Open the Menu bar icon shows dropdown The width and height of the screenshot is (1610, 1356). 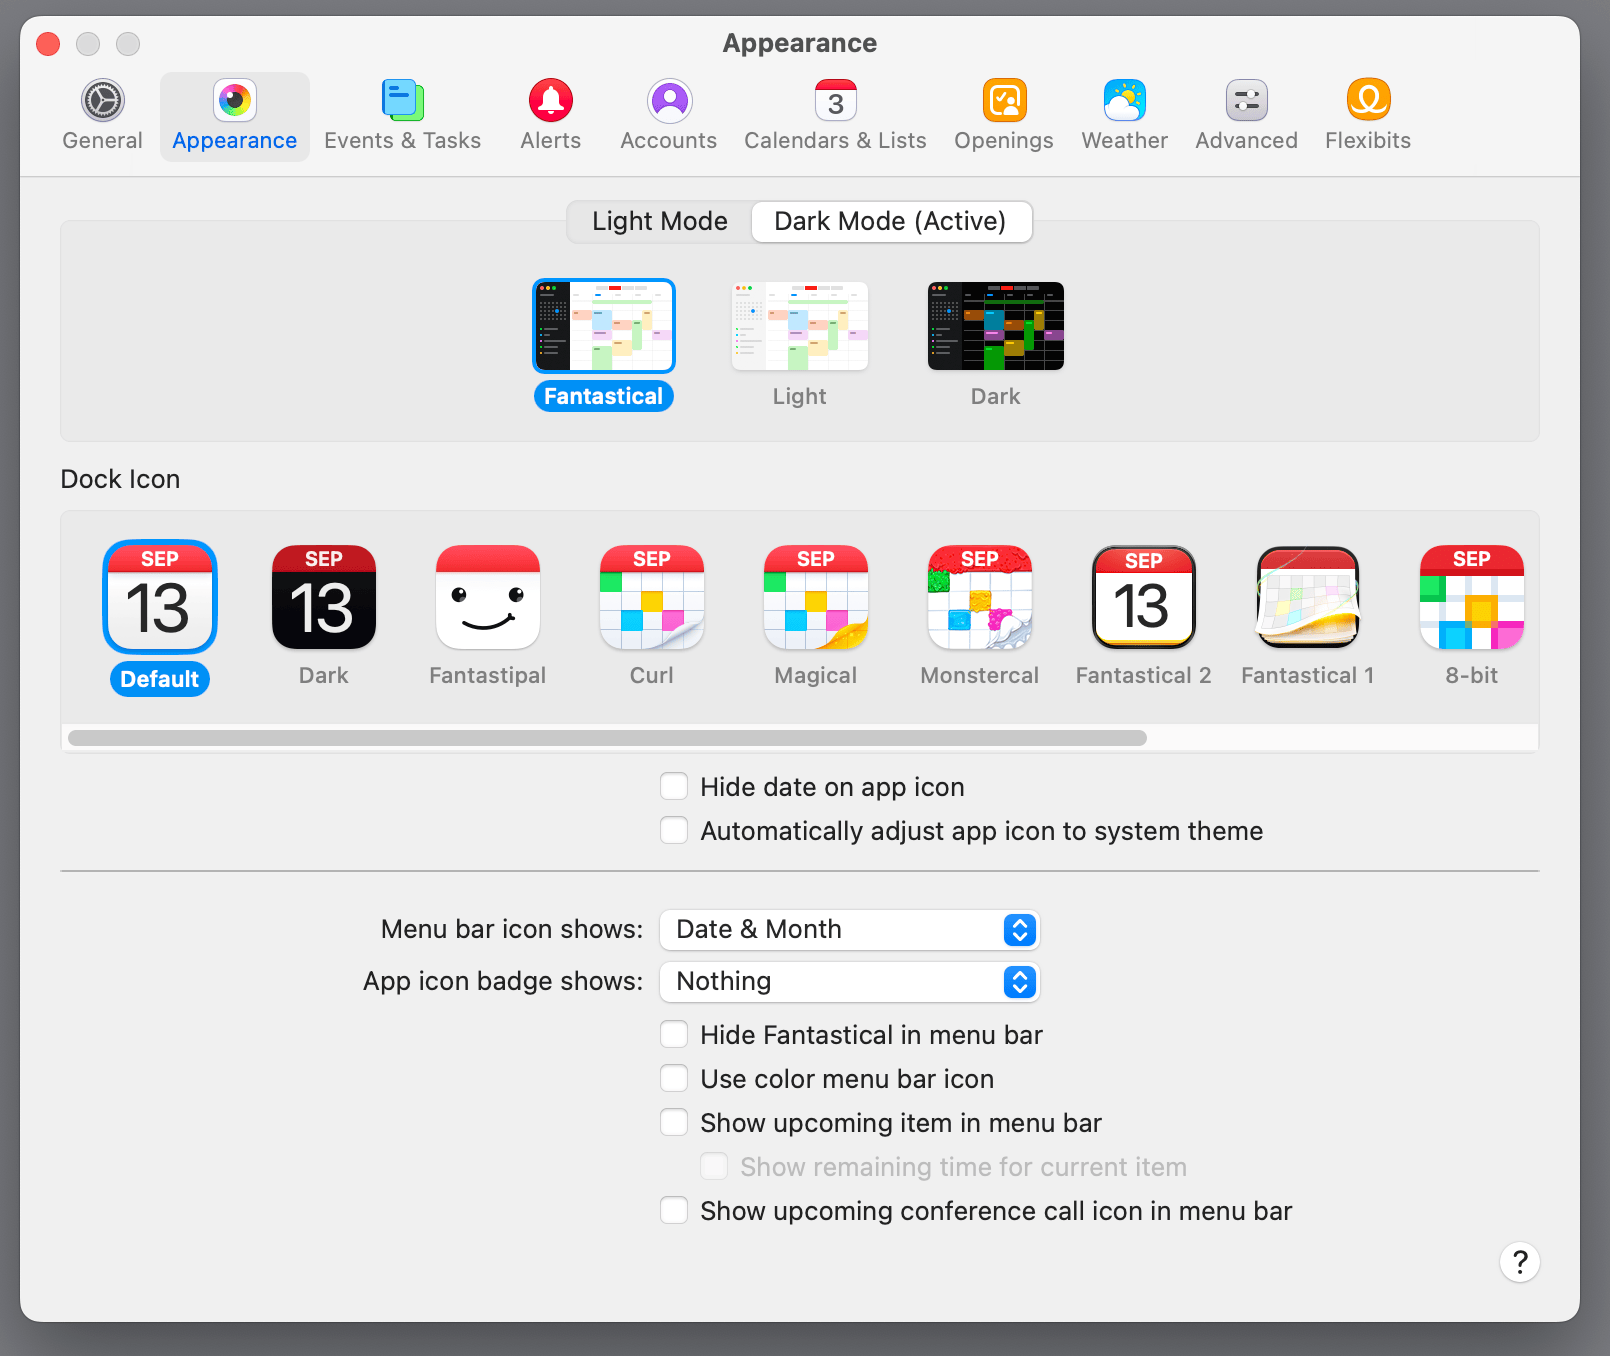click(850, 930)
